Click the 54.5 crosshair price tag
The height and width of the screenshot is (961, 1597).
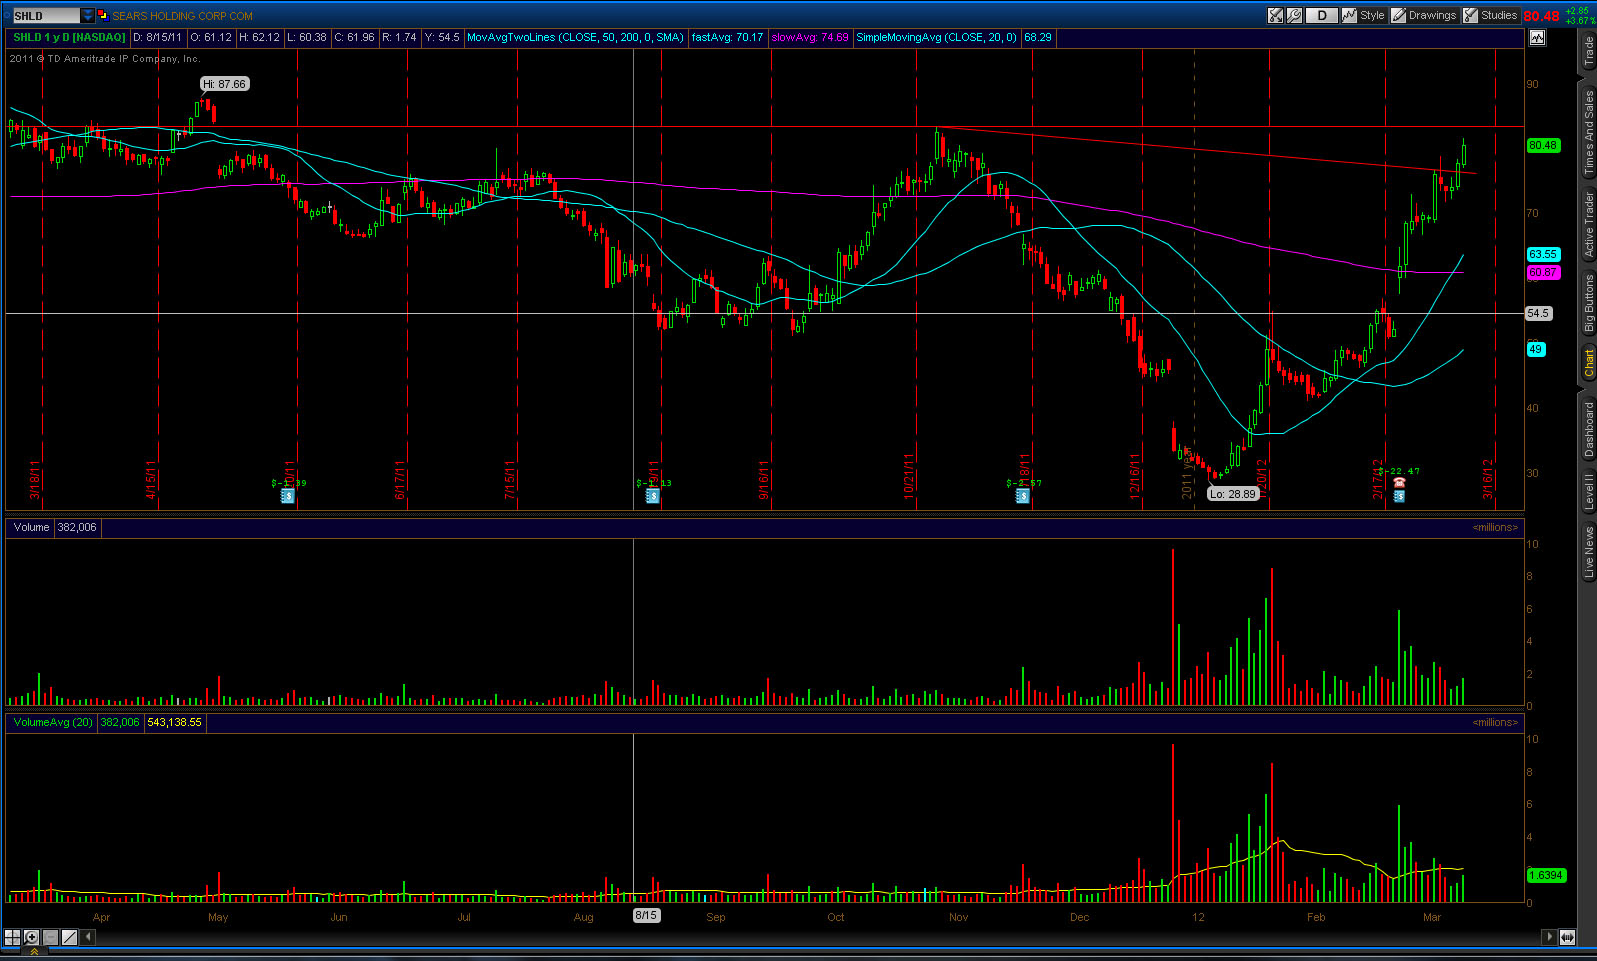point(1538,313)
